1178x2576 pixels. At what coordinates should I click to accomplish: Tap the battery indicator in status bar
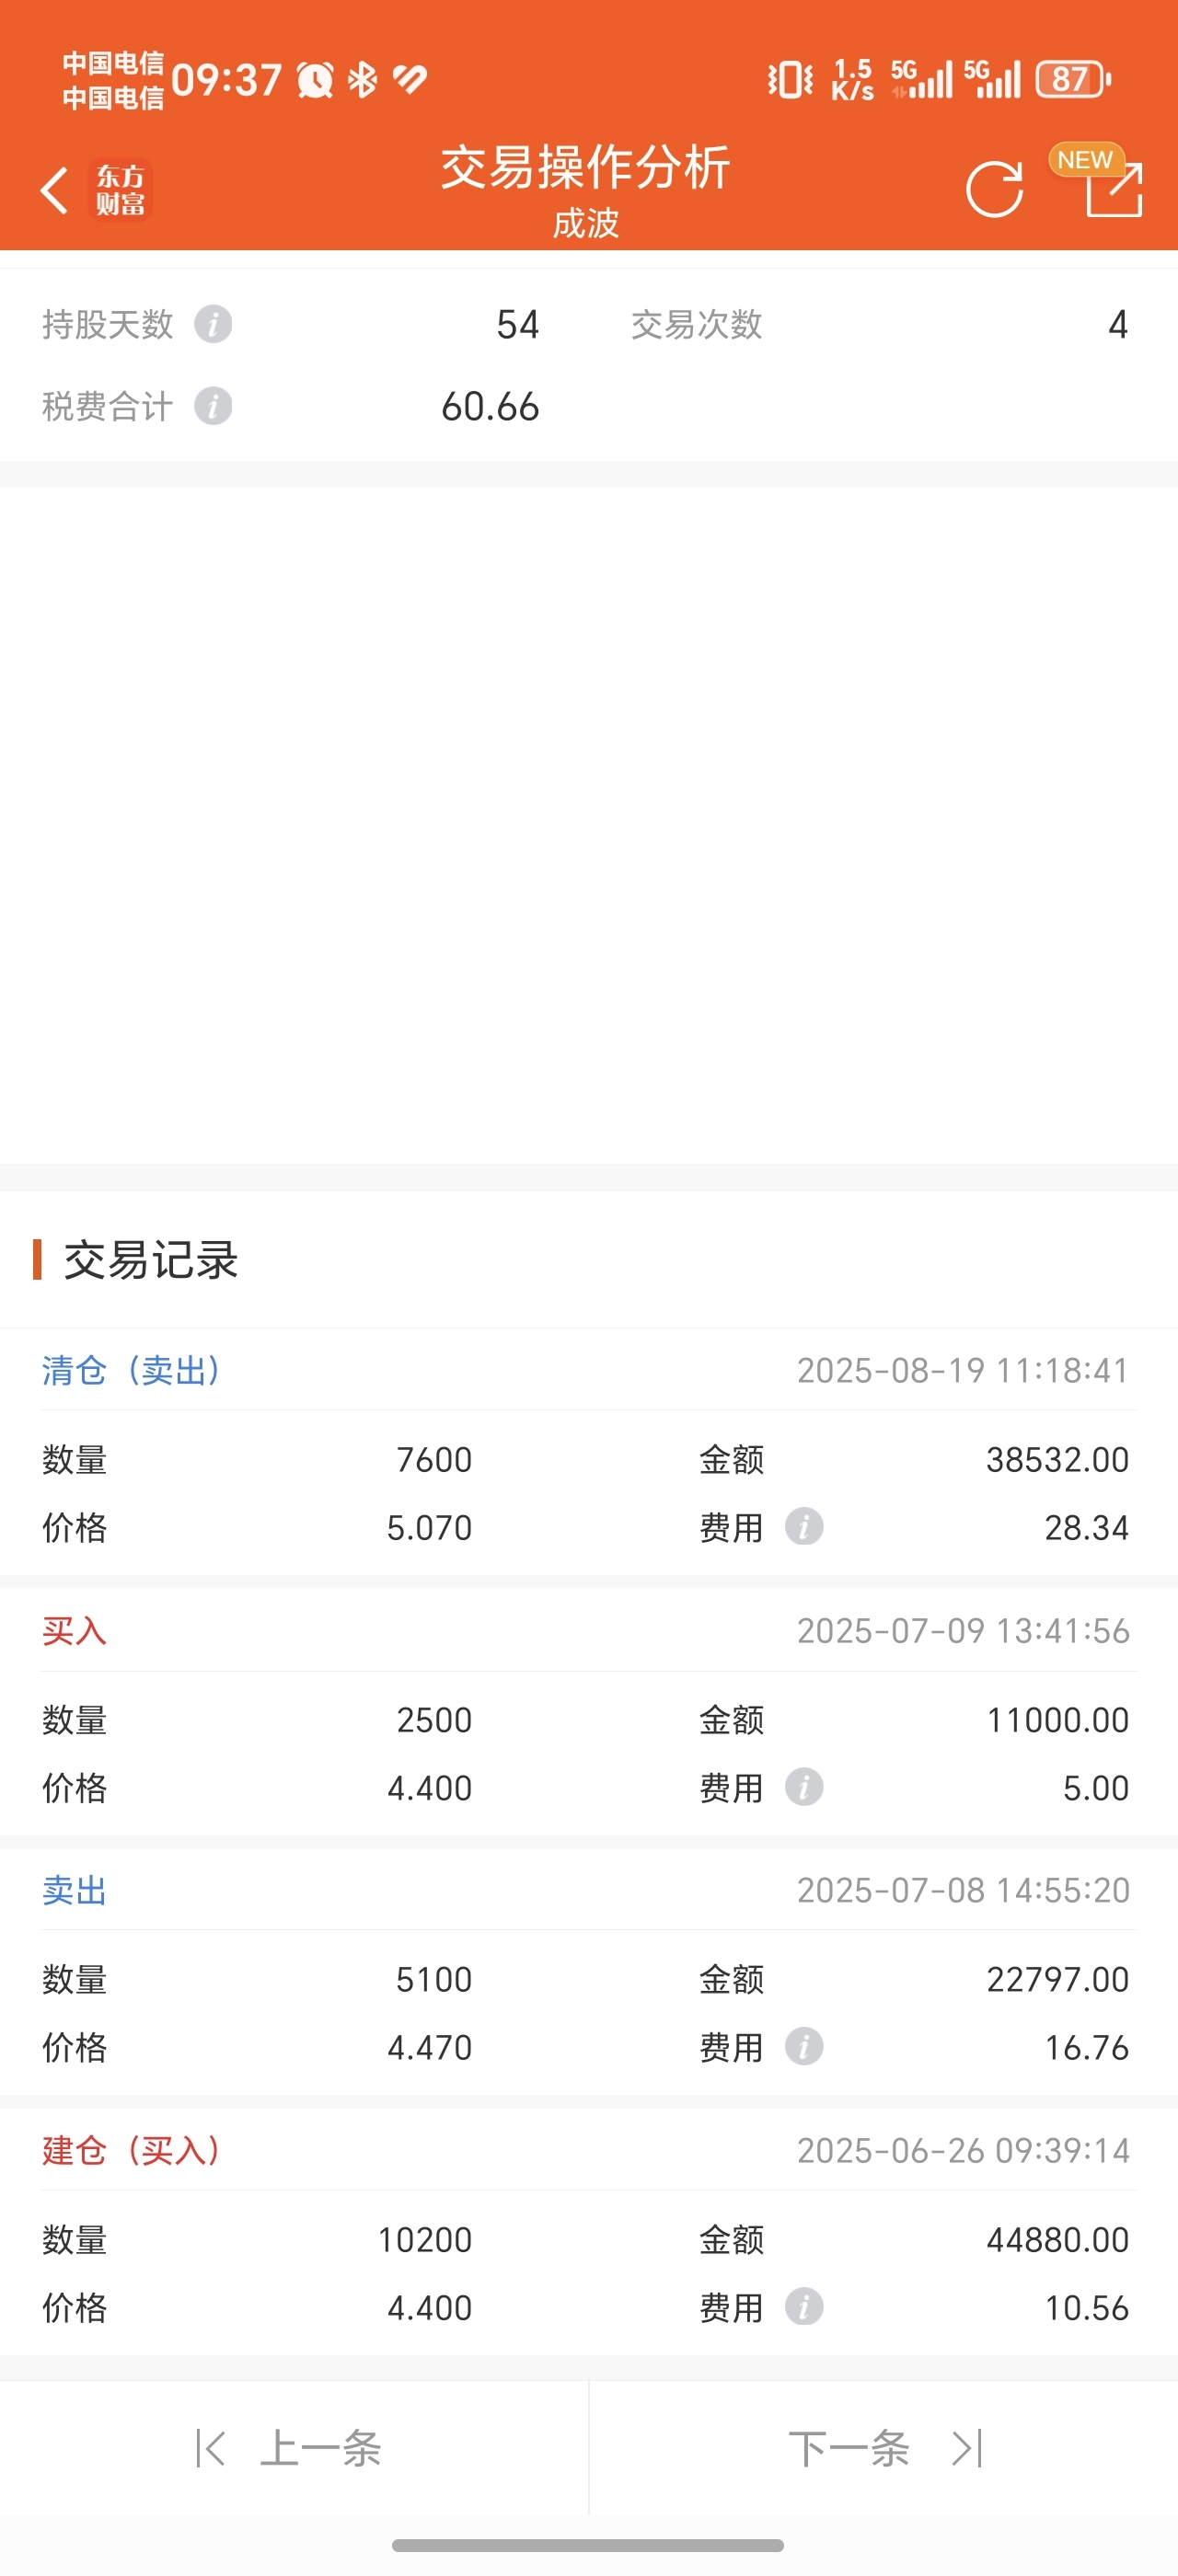coord(1073,79)
